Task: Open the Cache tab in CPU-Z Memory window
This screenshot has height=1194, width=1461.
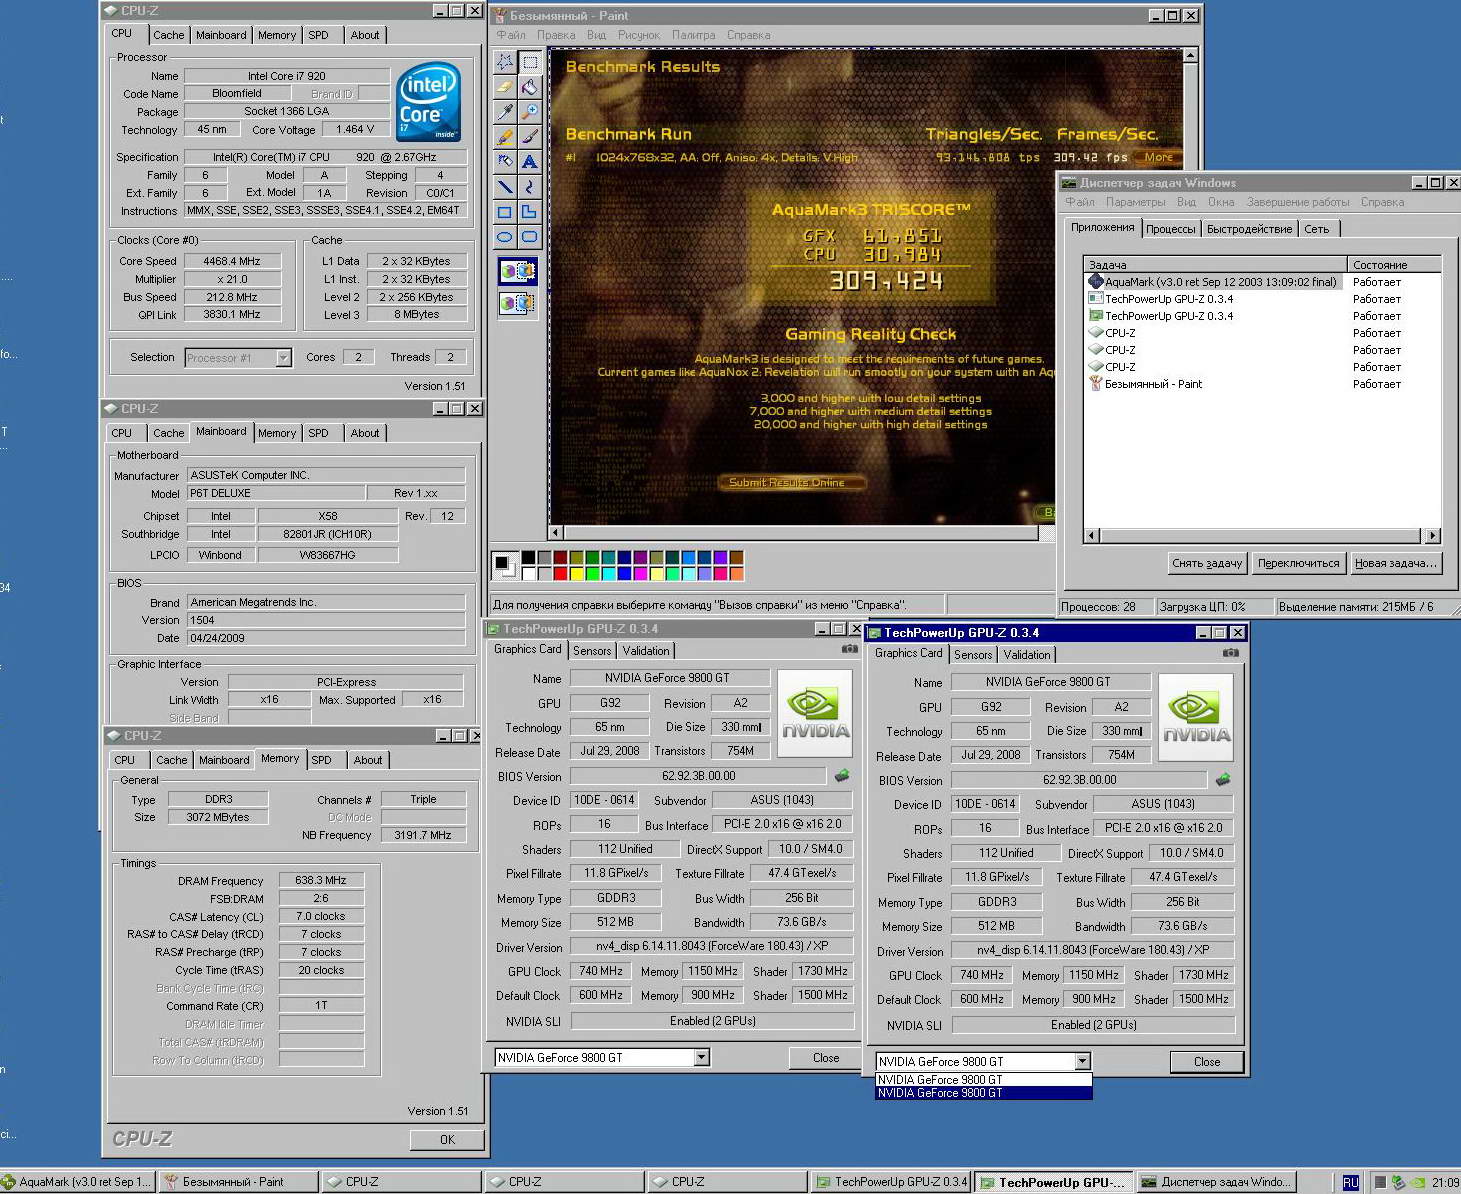Action: pos(171,760)
